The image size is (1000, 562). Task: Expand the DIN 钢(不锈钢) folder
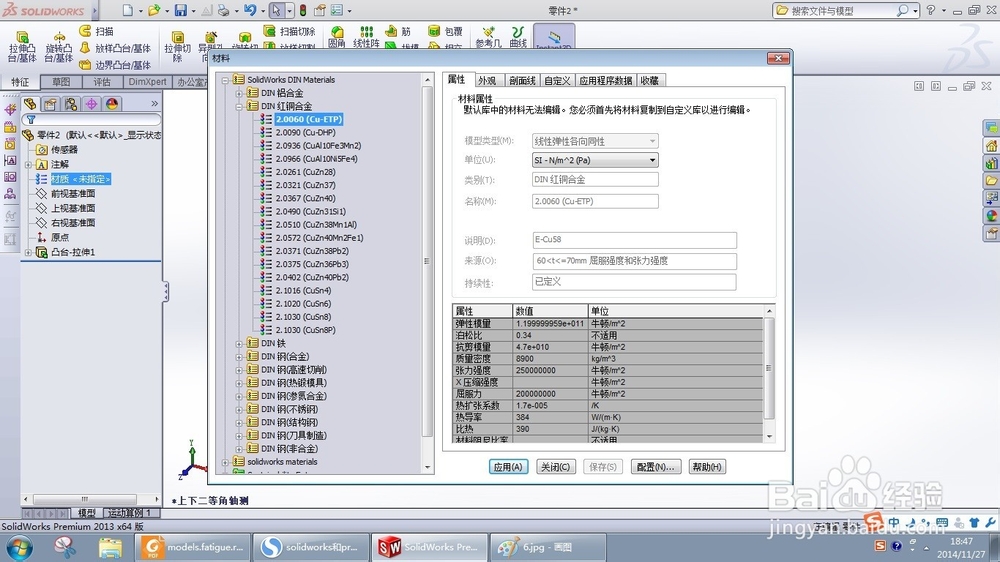pos(239,409)
